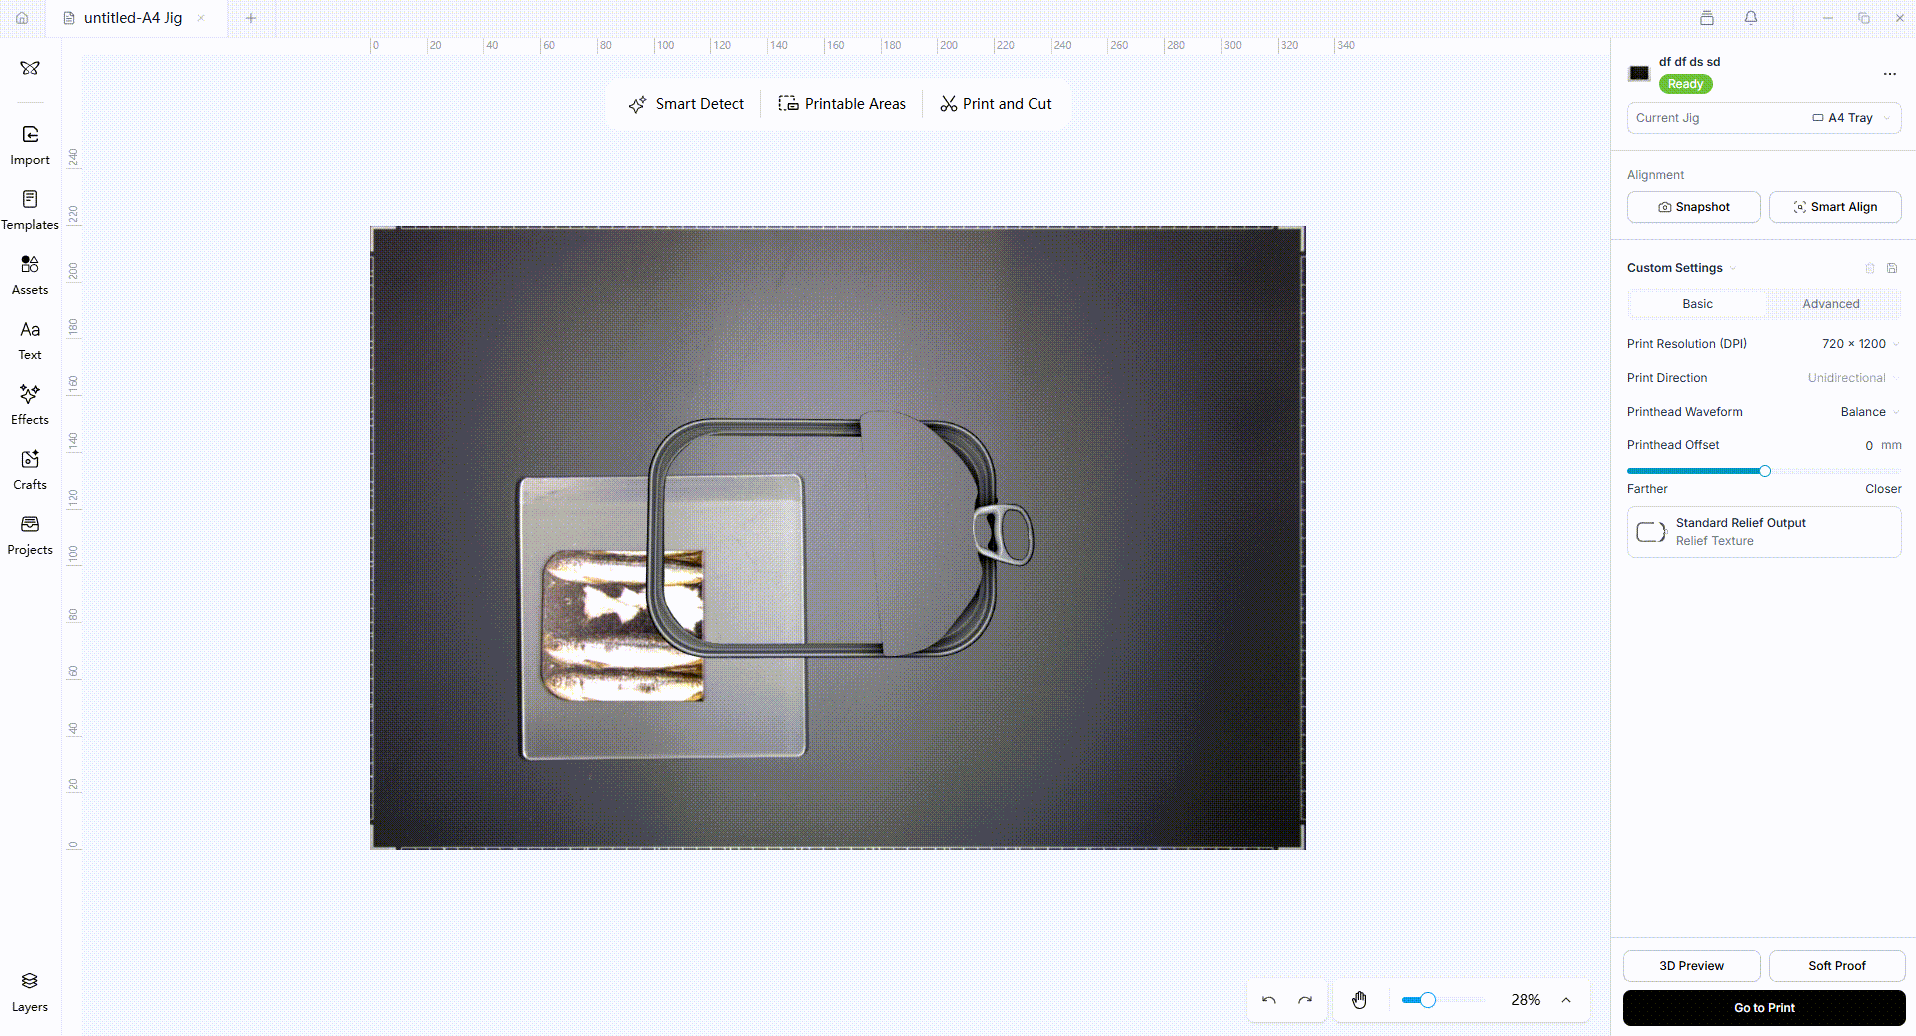Select the Text tool
Viewport: 1916px width, 1036px height.
pos(30,340)
